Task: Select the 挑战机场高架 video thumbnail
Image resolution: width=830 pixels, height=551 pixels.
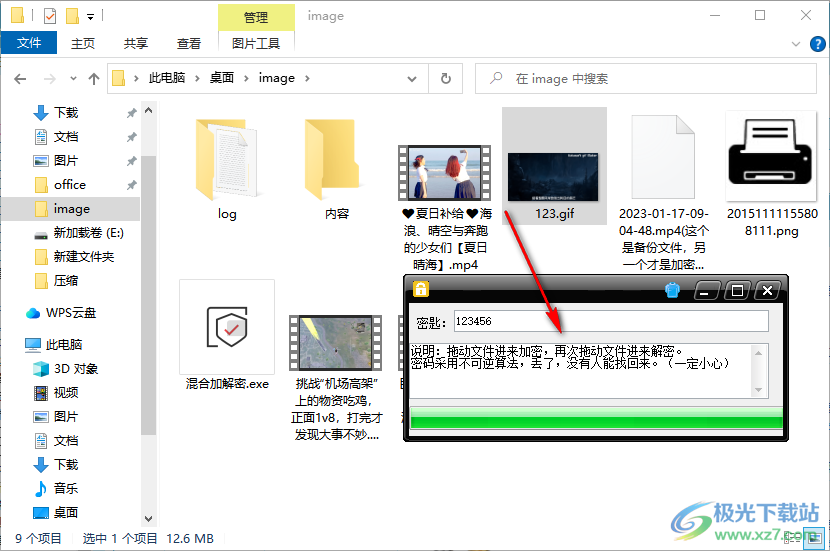Action: point(336,342)
